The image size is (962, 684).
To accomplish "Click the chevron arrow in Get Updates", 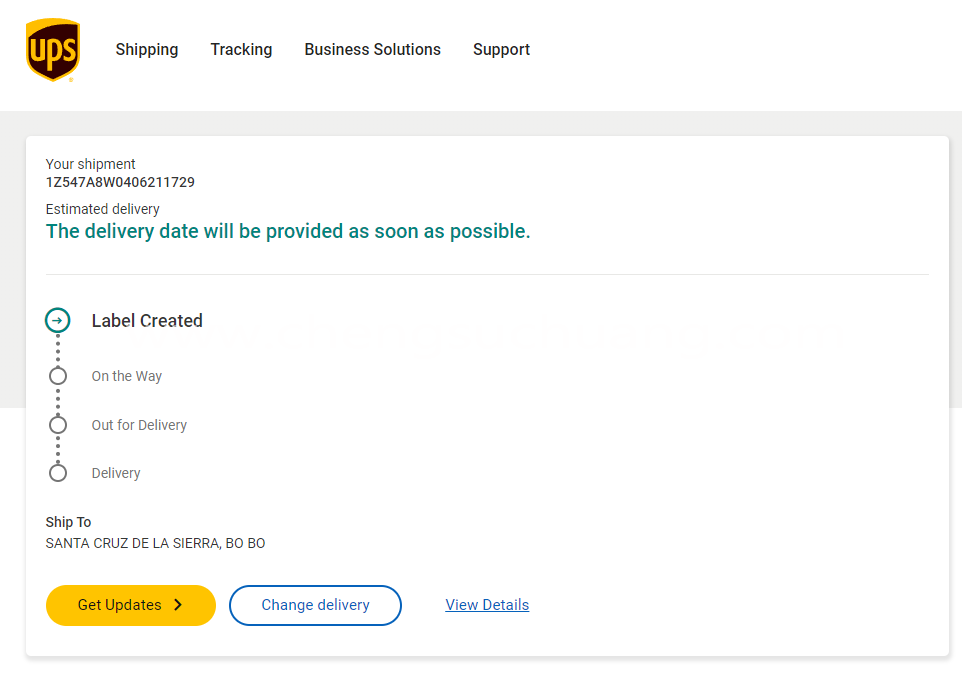I will point(178,605).
